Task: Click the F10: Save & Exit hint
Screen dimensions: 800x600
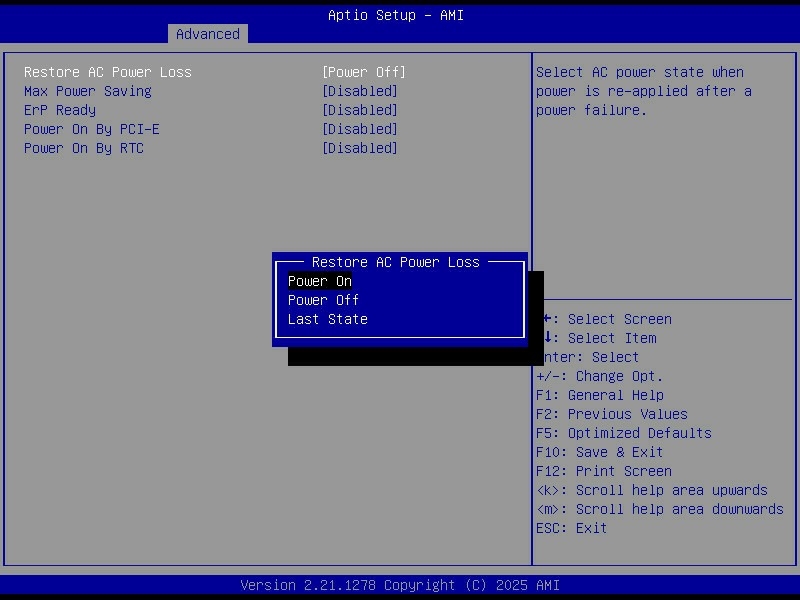Action: pyautogui.click(x=600, y=452)
